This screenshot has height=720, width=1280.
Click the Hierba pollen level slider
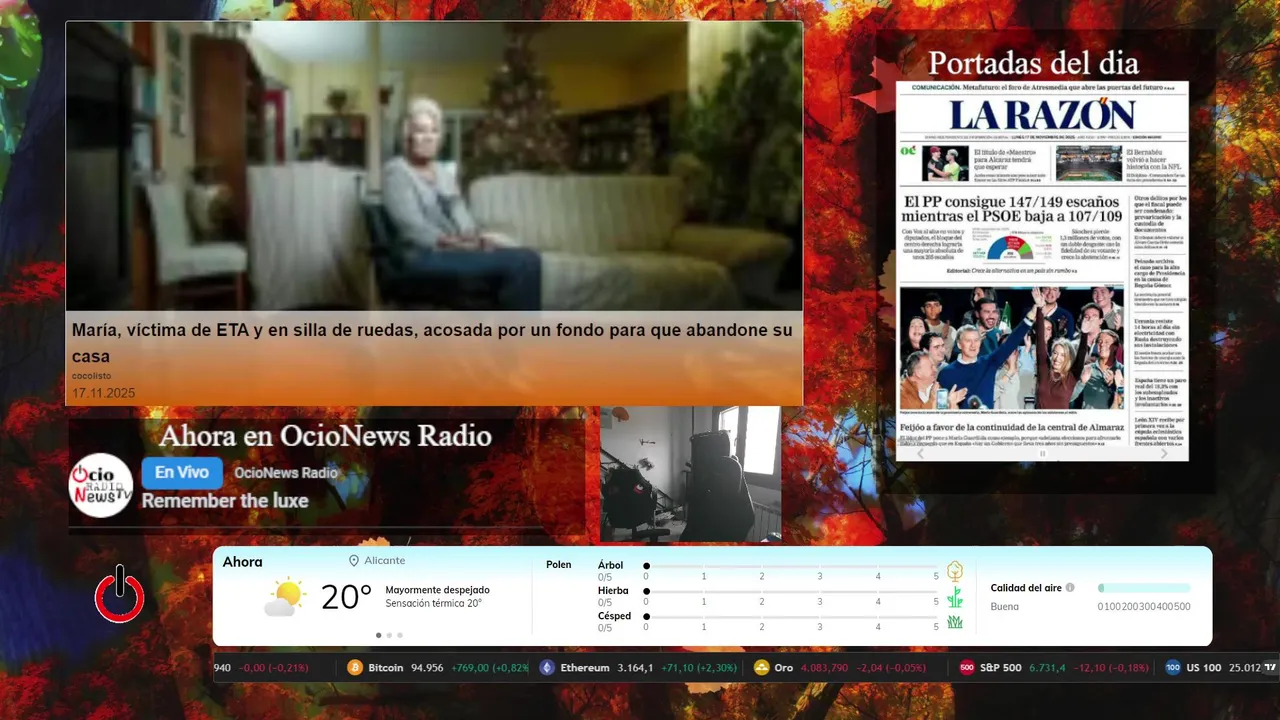tap(791, 592)
